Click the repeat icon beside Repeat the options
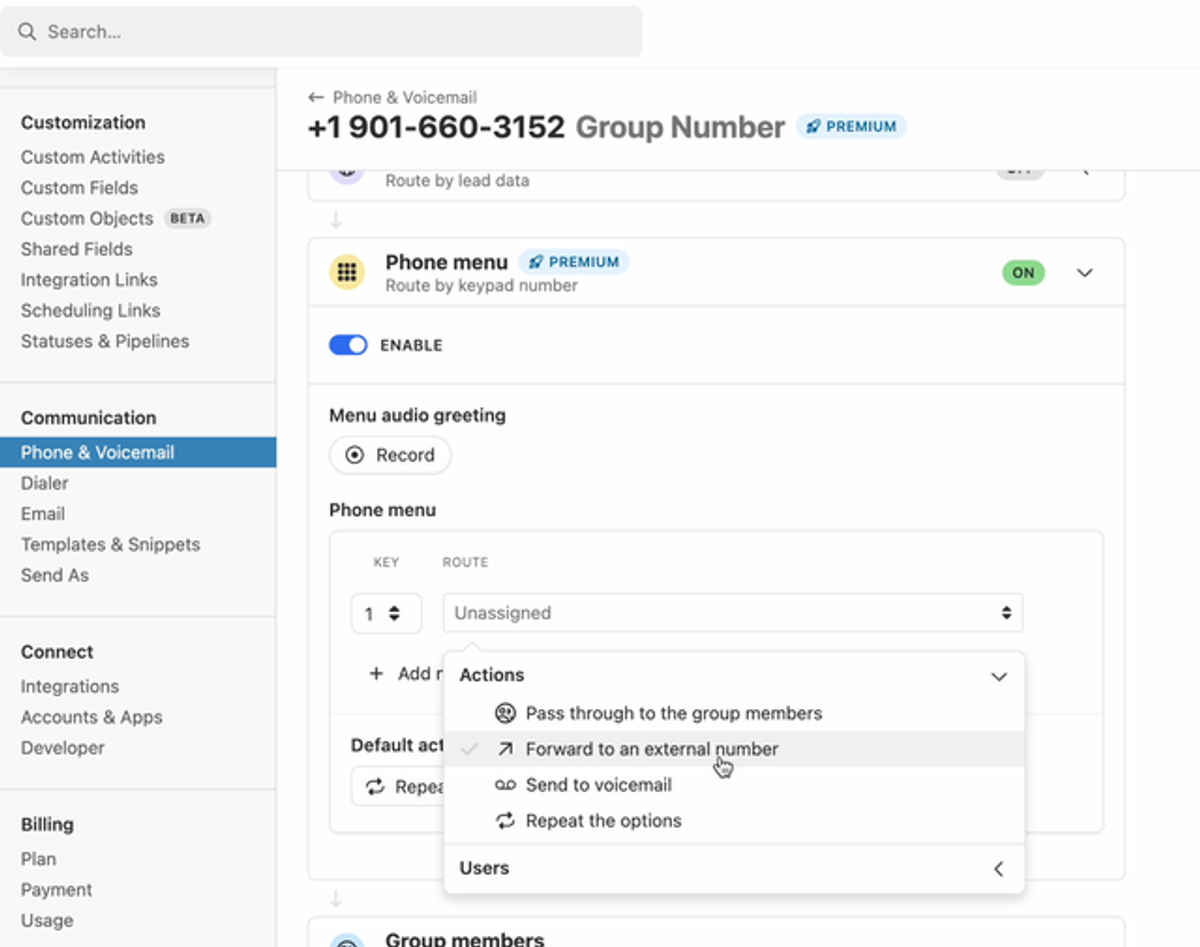 505,821
